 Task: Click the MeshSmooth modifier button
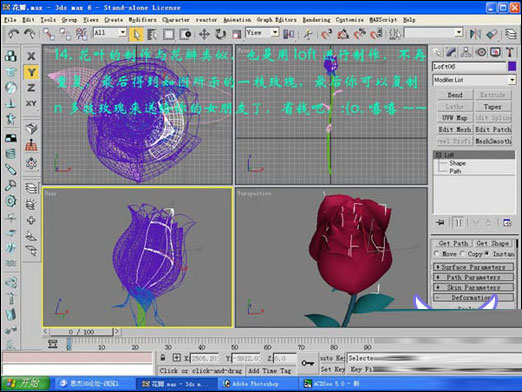click(x=493, y=141)
